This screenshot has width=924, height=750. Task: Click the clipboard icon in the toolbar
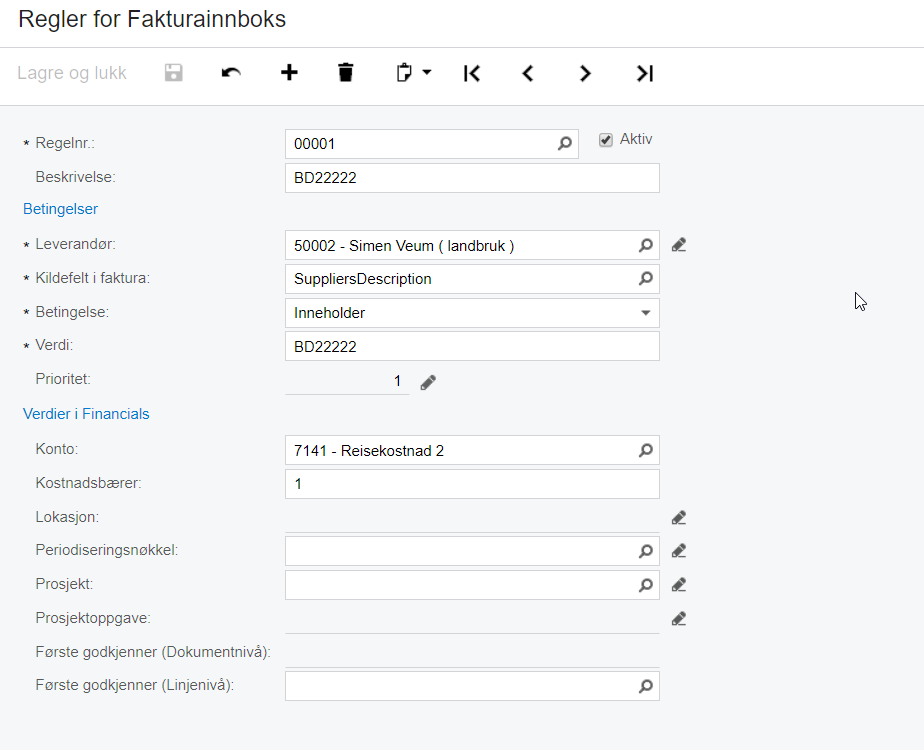(404, 73)
